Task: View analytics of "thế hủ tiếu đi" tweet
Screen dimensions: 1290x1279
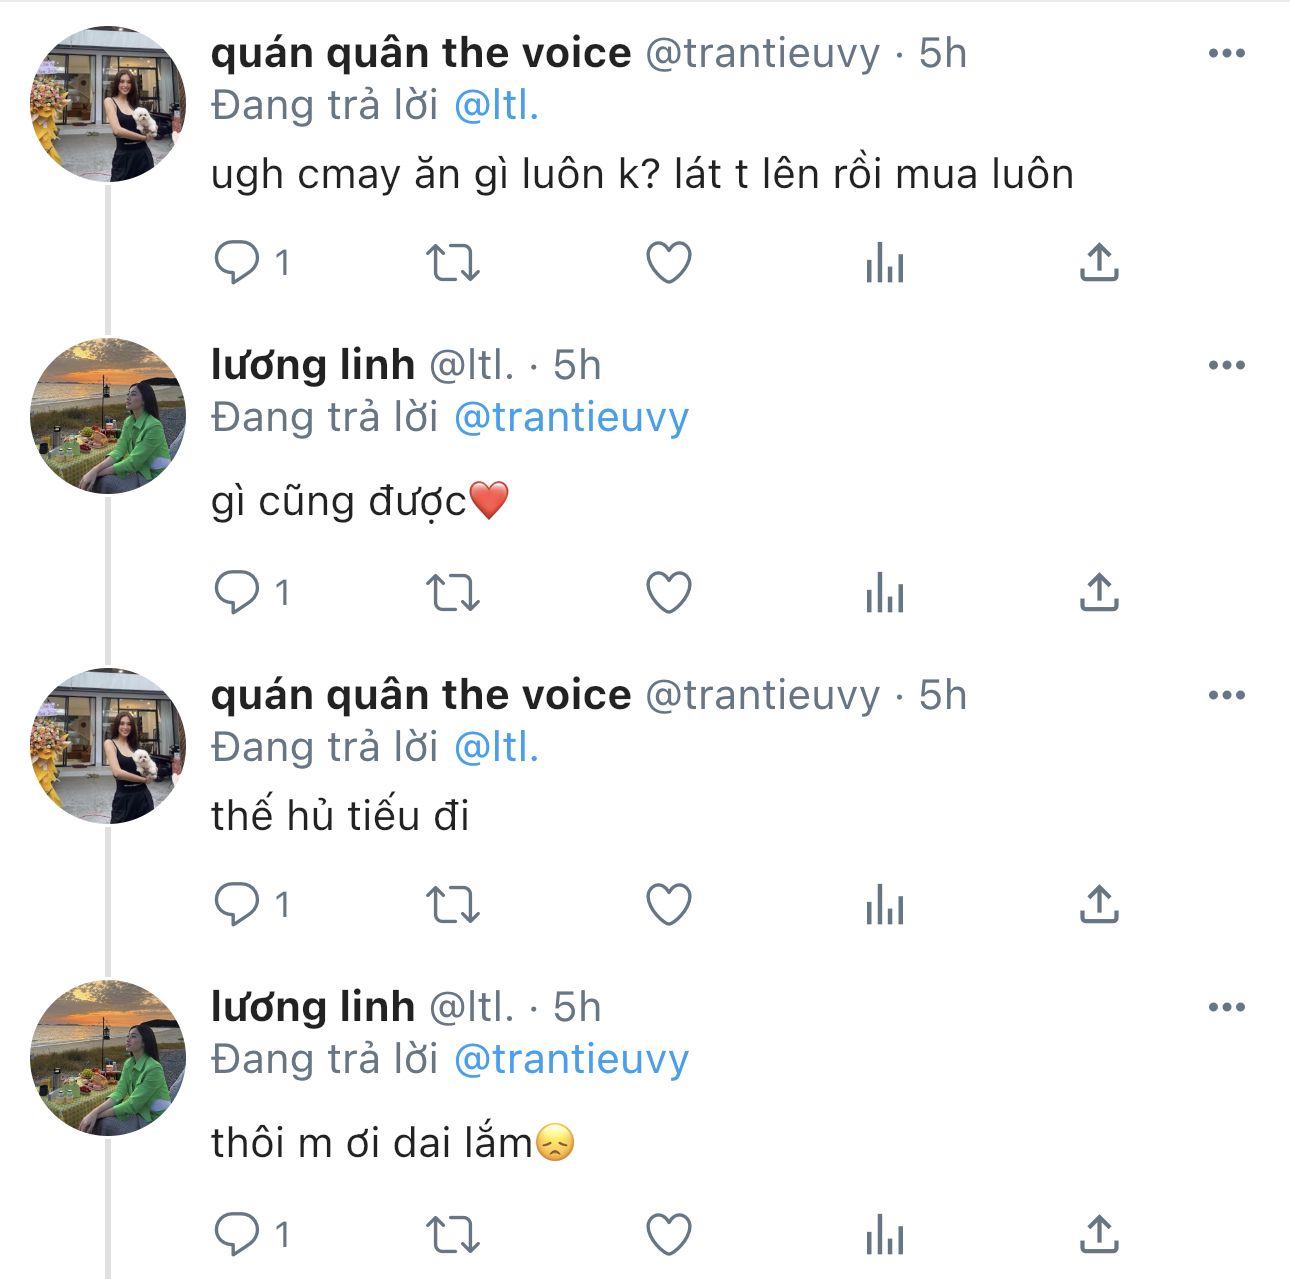Action: tap(885, 905)
